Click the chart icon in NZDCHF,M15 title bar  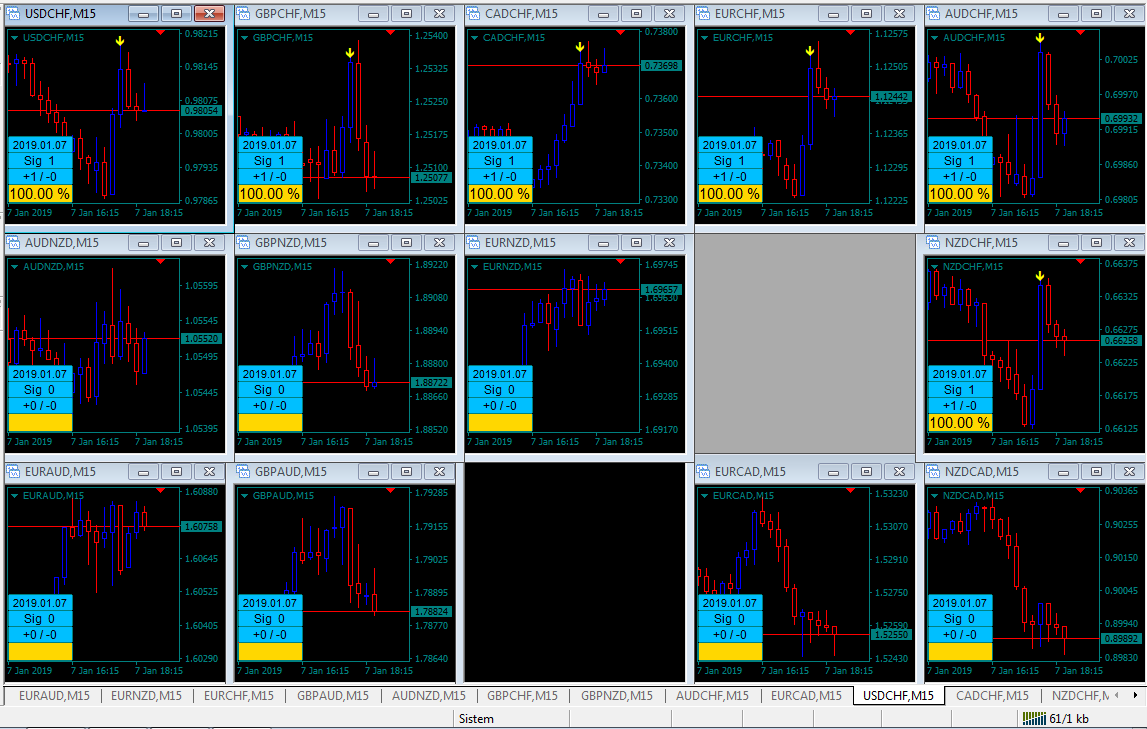pos(933,242)
